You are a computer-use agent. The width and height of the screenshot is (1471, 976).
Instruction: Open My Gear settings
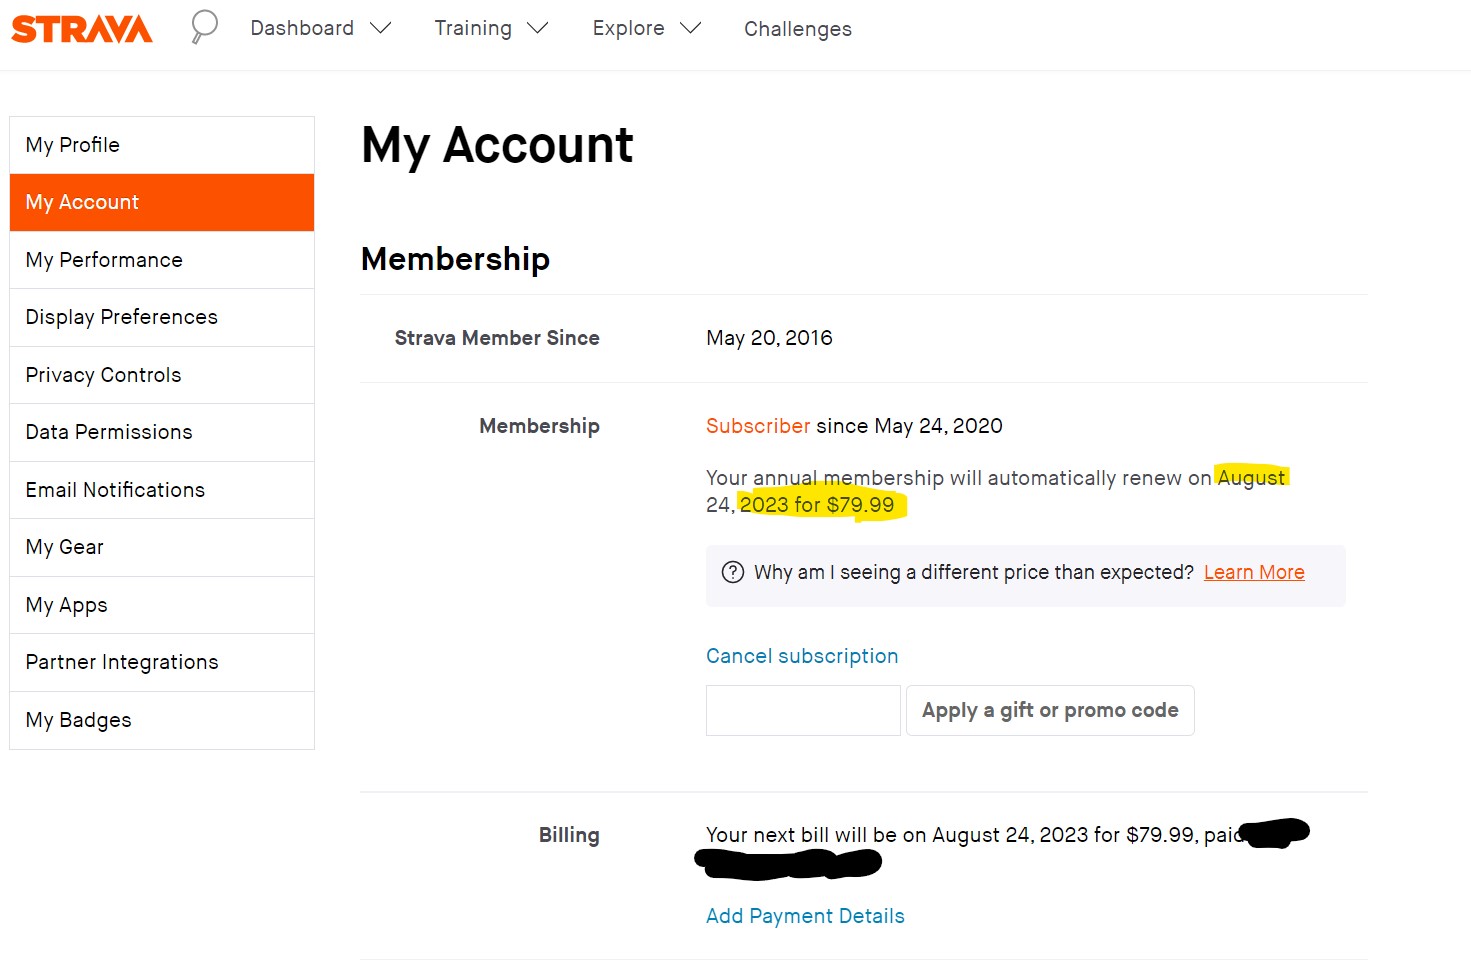click(x=162, y=547)
